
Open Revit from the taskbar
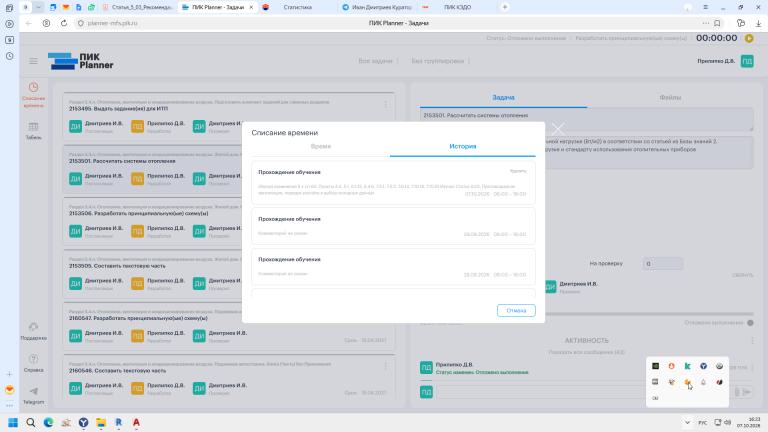(x=119, y=422)
